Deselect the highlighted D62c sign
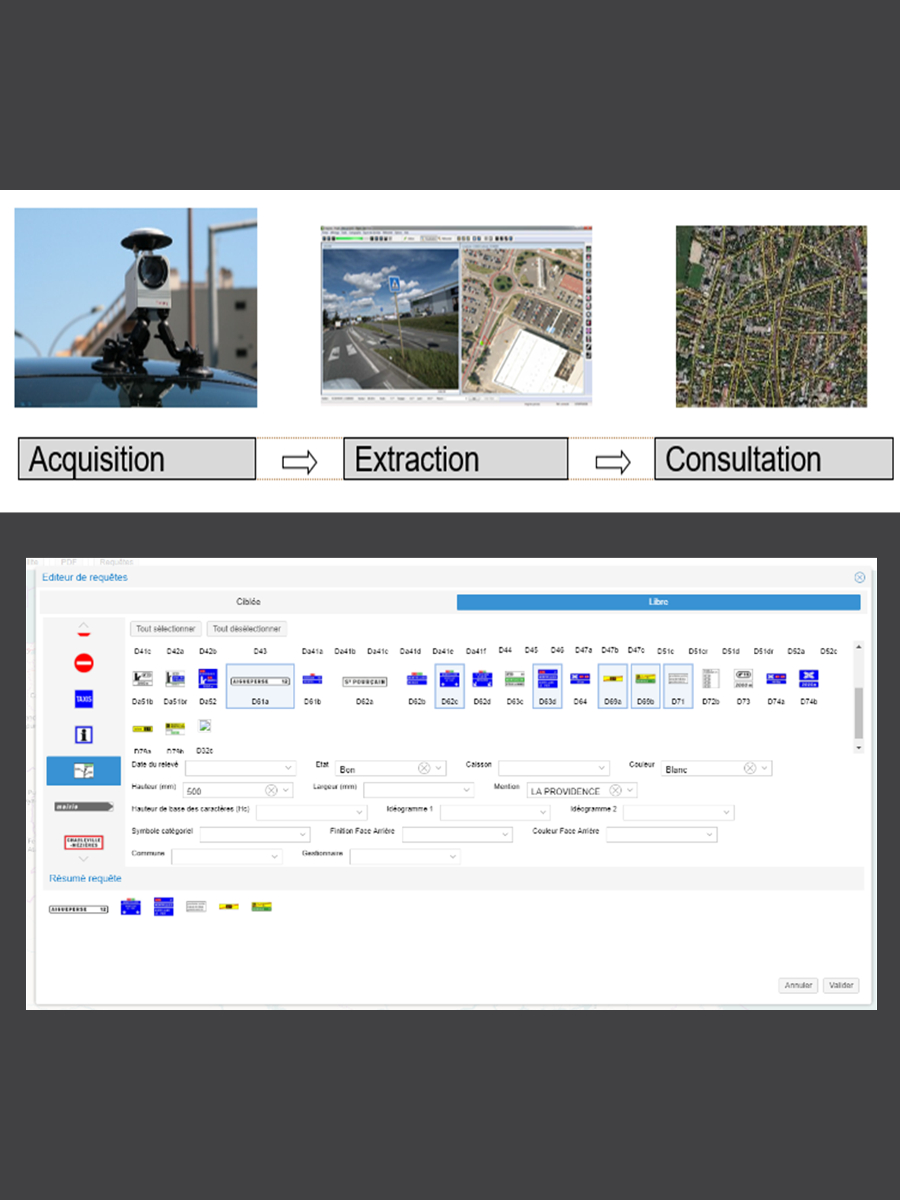Image resolution: width=900 pixels, height=1200 pixels. (449, 679)
